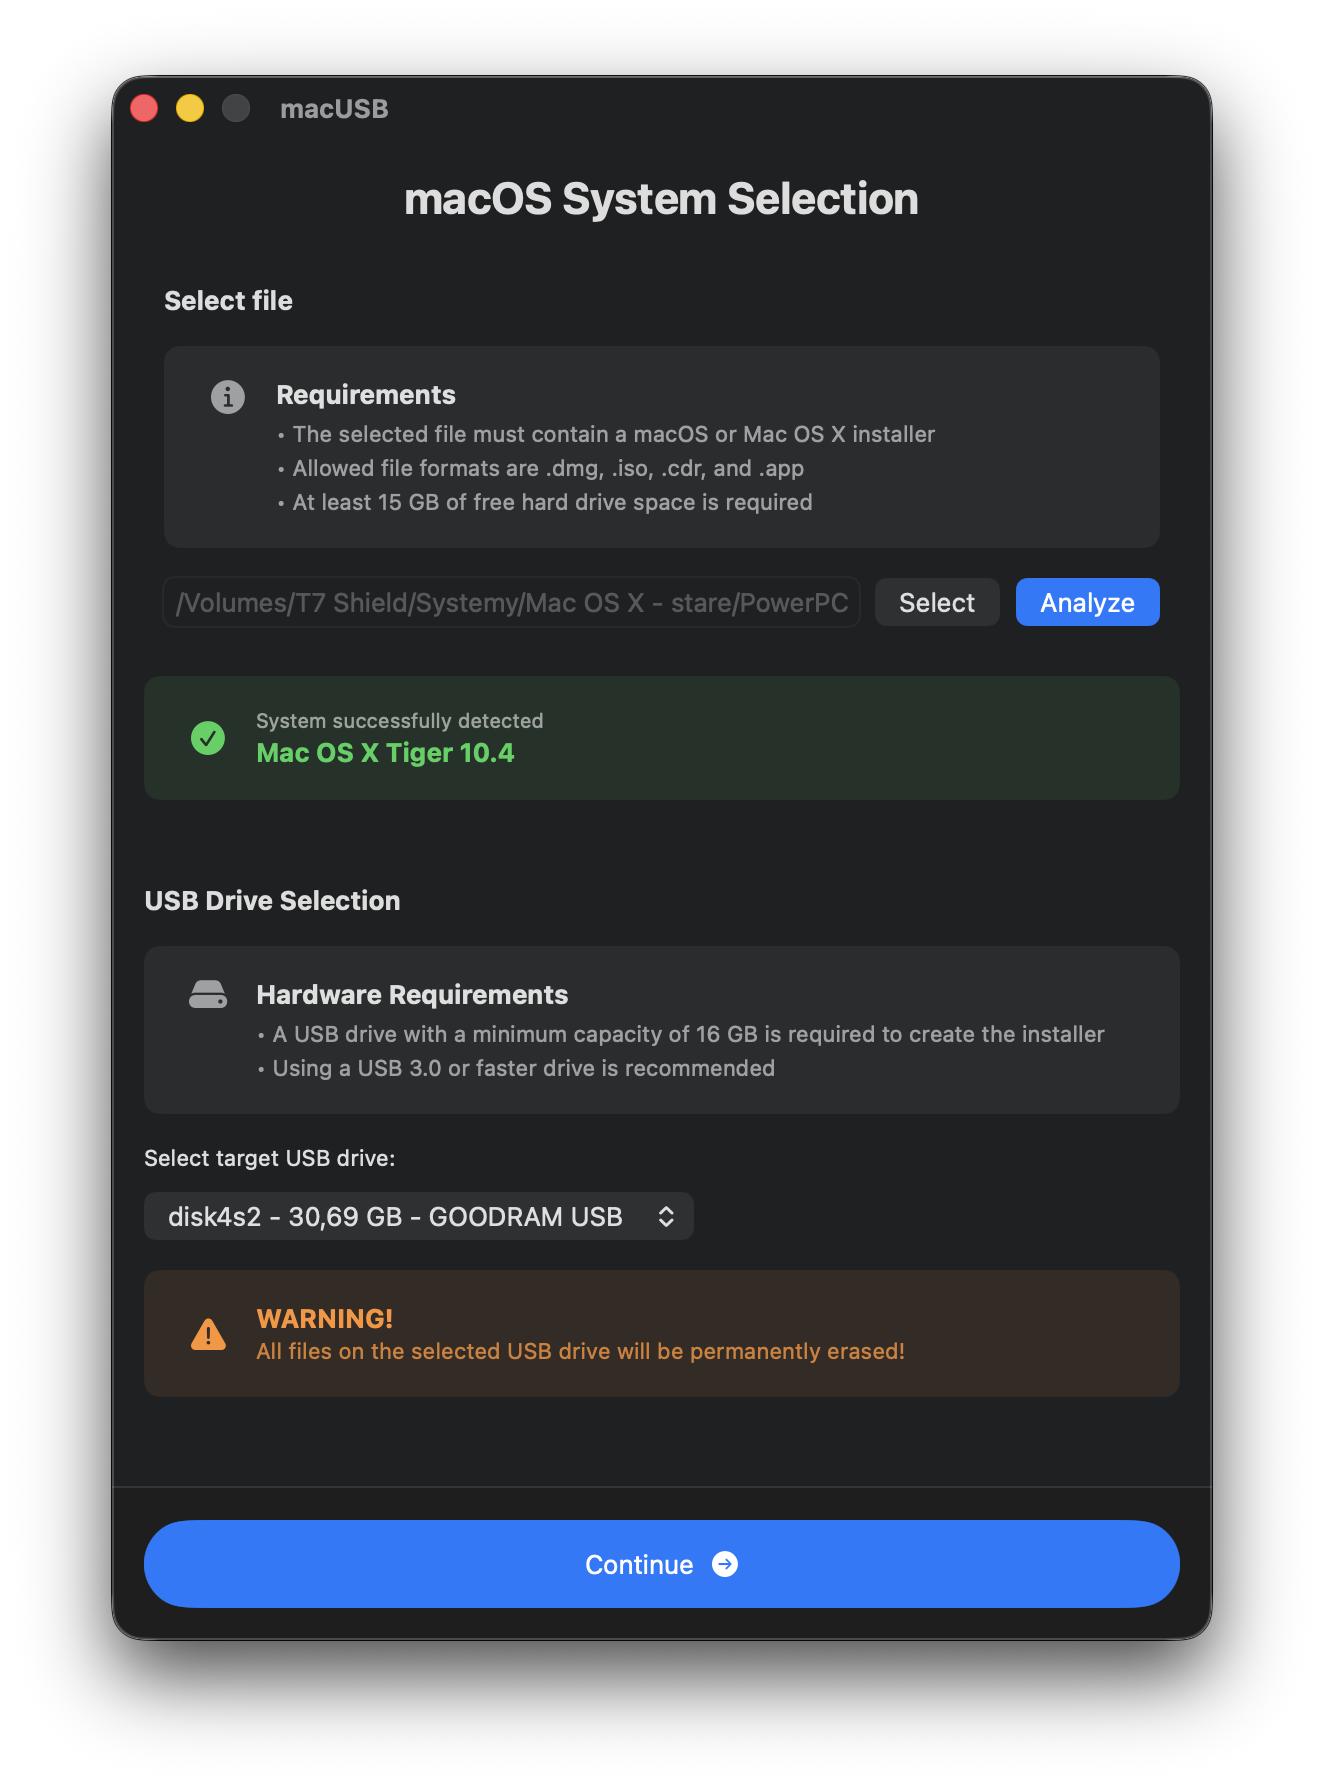Click the arrow icon inside the Continue button

pyautogui.click(x=725, y=1564)
